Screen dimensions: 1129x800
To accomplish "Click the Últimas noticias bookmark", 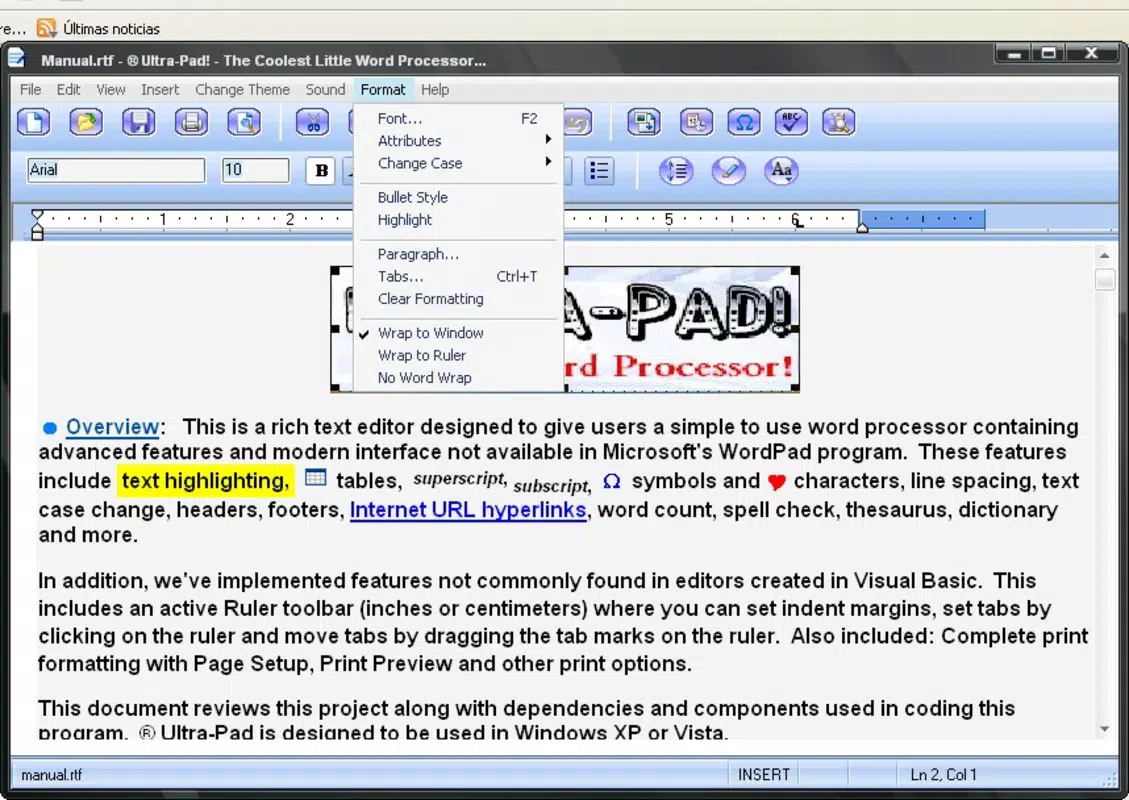I will coord(111,29).
